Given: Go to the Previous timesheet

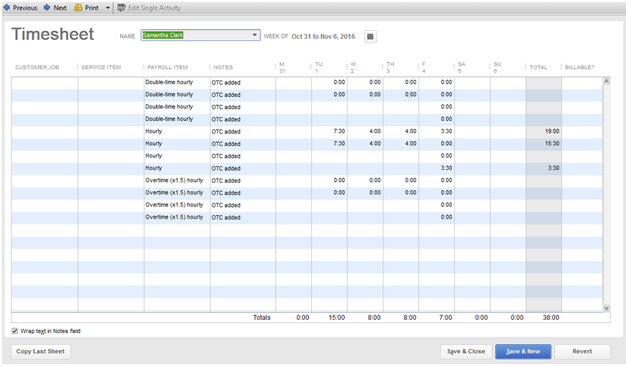Looking at the screenshot, I should (x=20, y=8).
